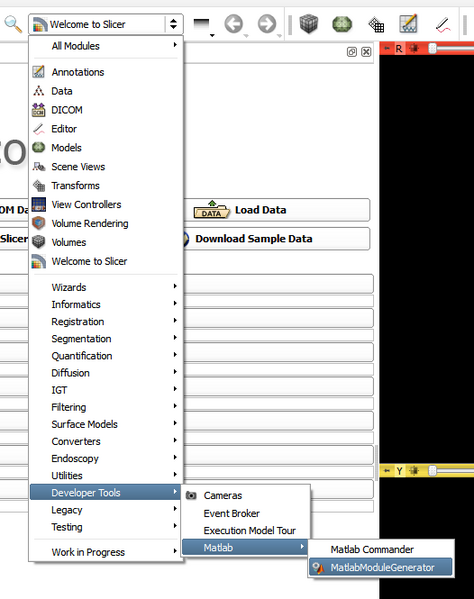
Task: Expand the Work in Progress category
Action: coord(106,552)
